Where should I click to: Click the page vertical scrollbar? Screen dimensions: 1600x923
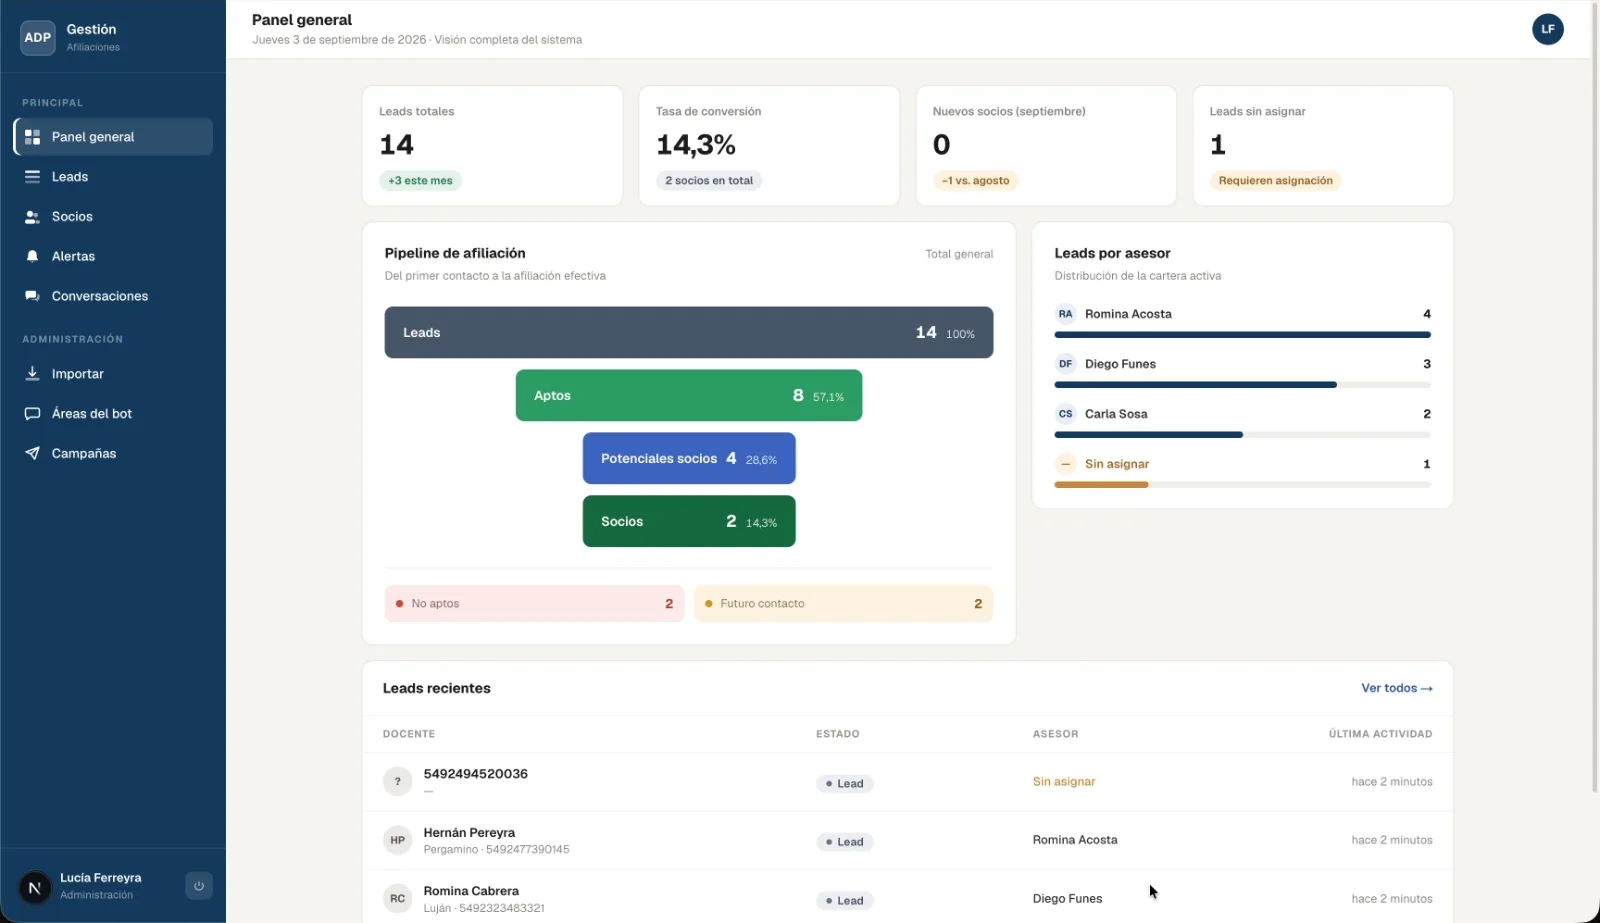tap(1594, 400)
